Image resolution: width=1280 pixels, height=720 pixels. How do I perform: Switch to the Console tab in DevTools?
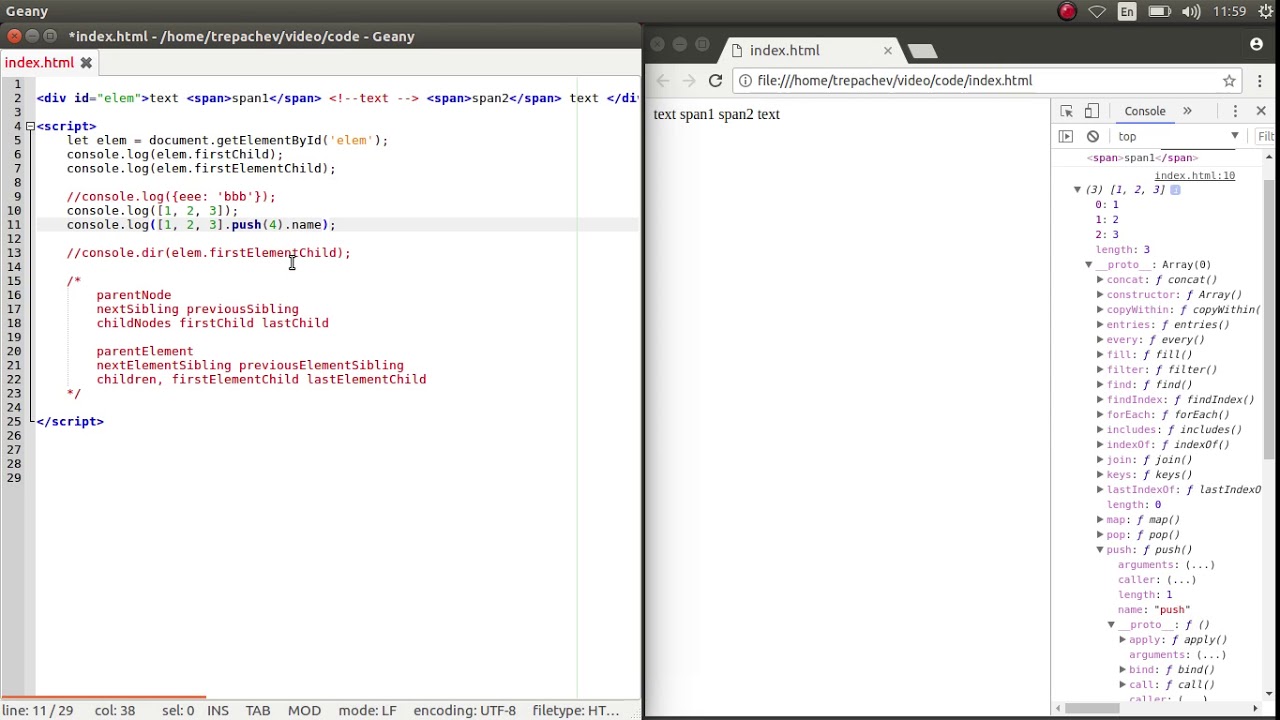coord(1145,111)
